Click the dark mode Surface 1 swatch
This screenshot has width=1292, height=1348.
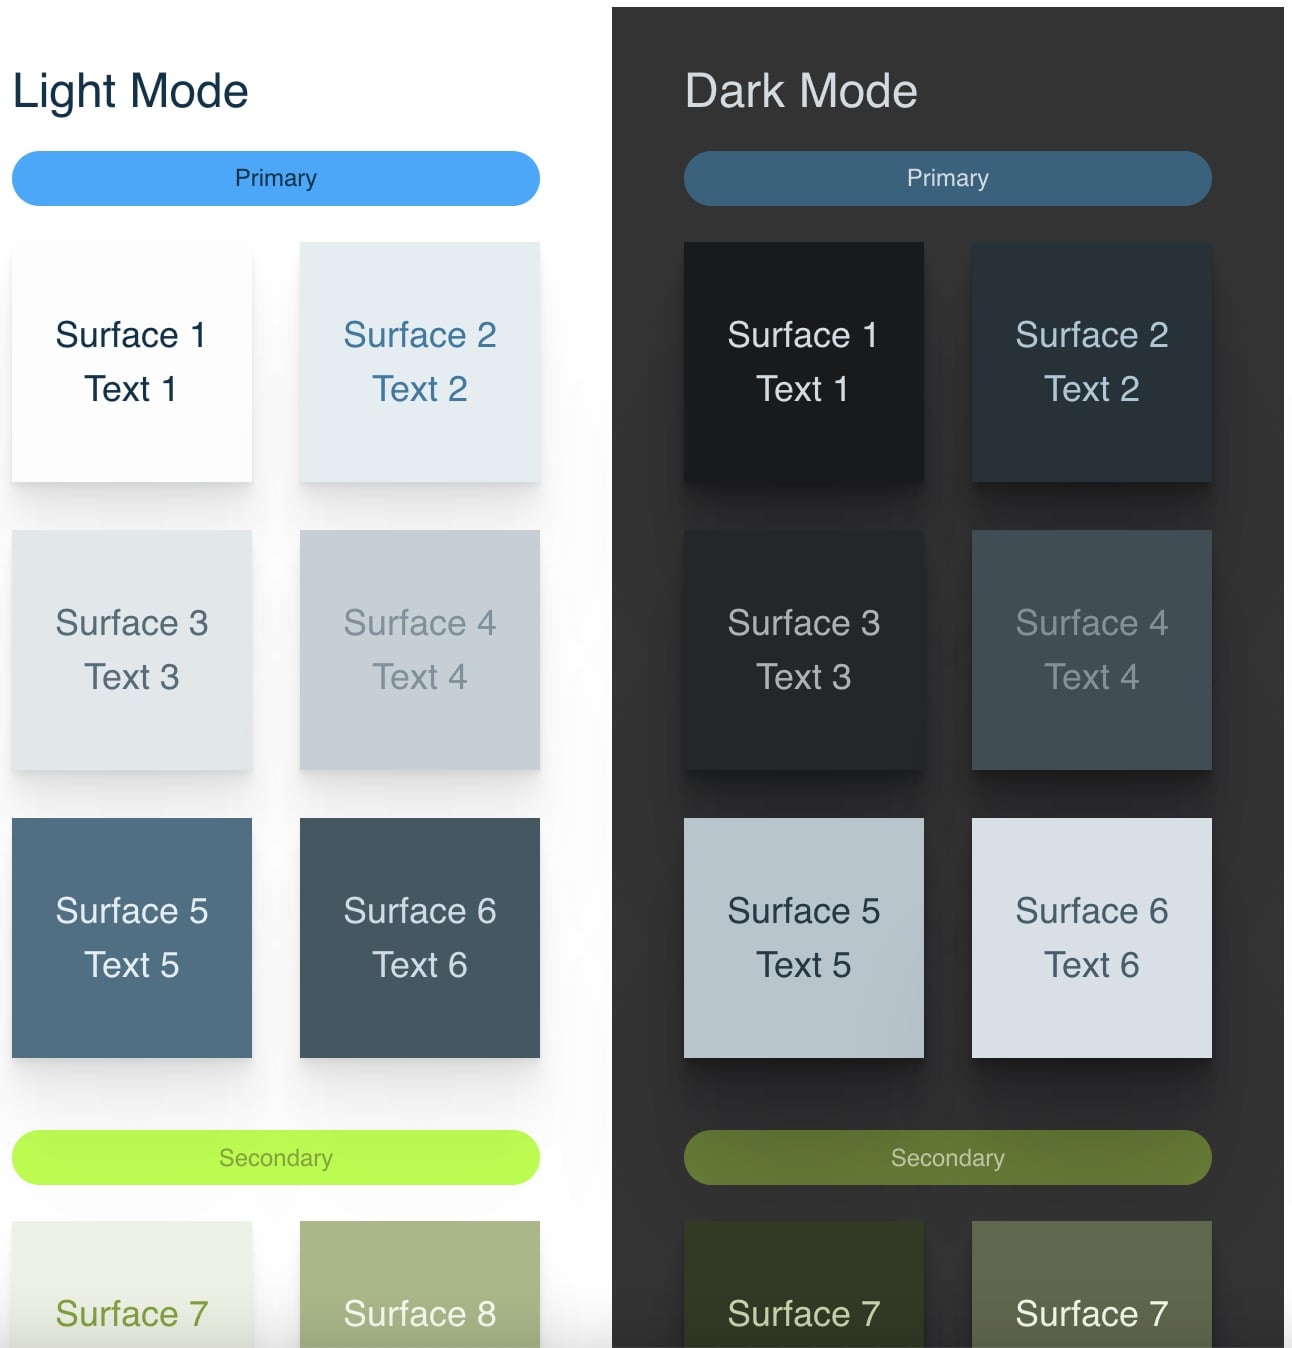coord(804,362)
